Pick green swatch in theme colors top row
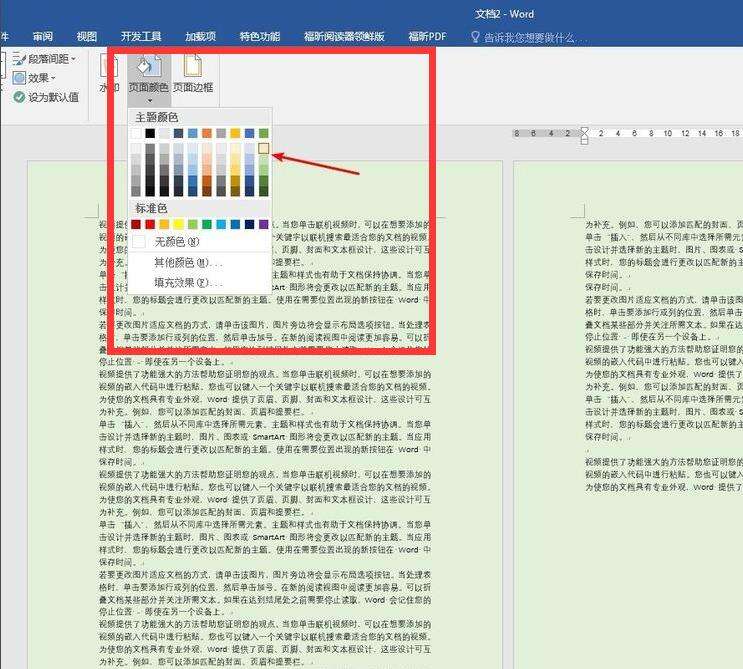743x669 pixels. point(264,134)
